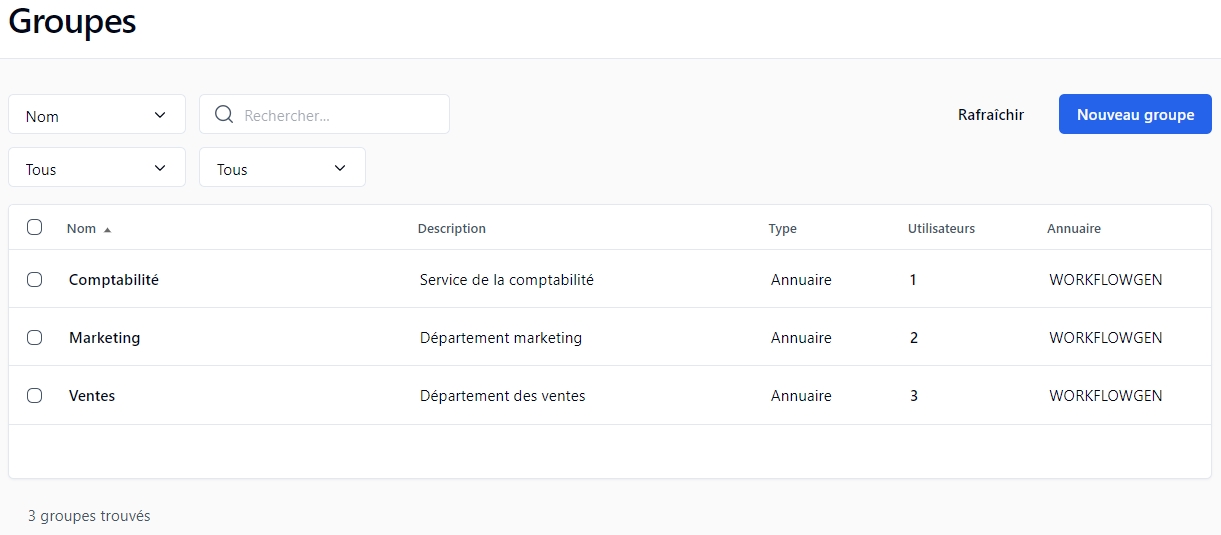Click Ventes user count 3
Image resolution: width=1221 pixels, height=535 pixels.
click(x=913, y=396)
